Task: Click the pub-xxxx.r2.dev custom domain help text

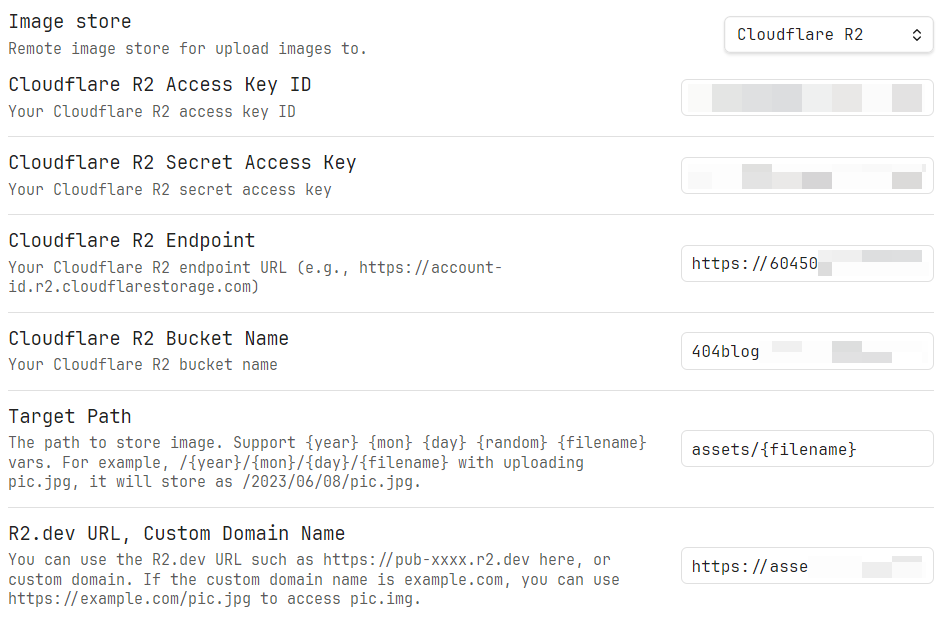Action: (x=314, y=579)
